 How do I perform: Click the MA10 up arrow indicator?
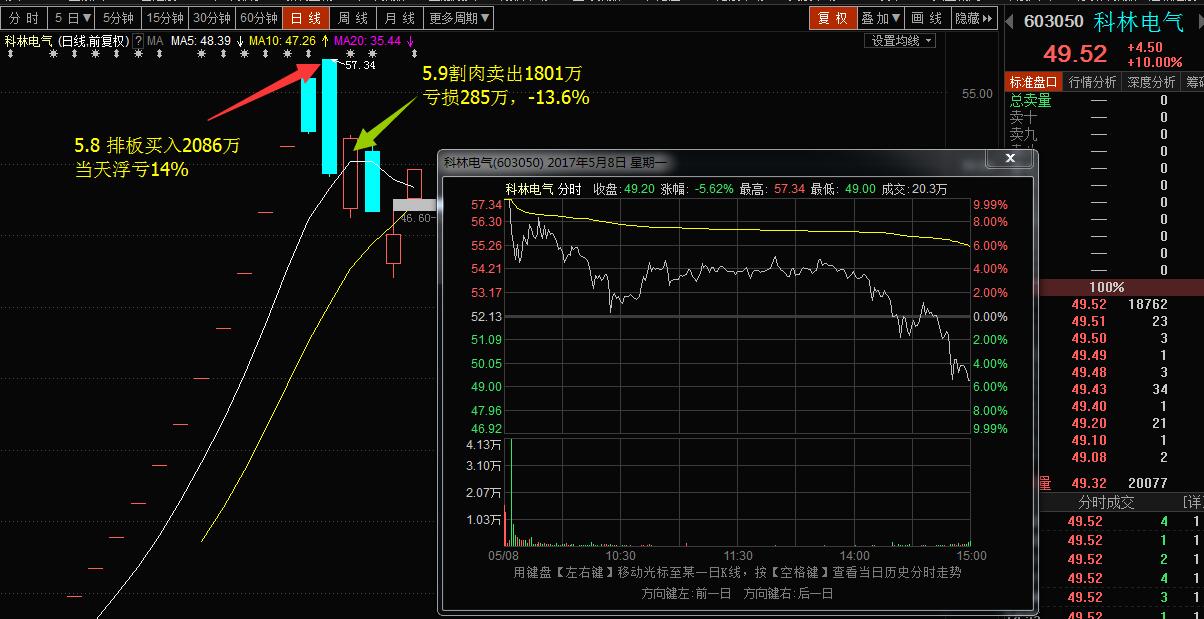[323, 41]
